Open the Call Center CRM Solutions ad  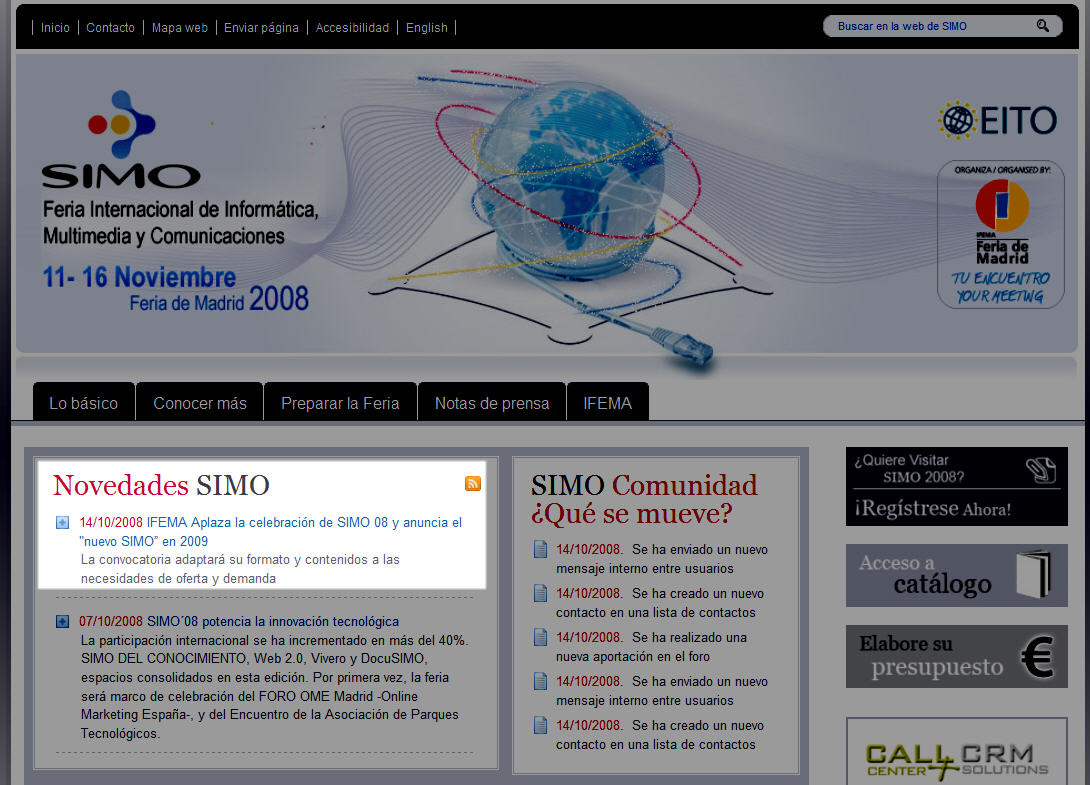point(957,752)
